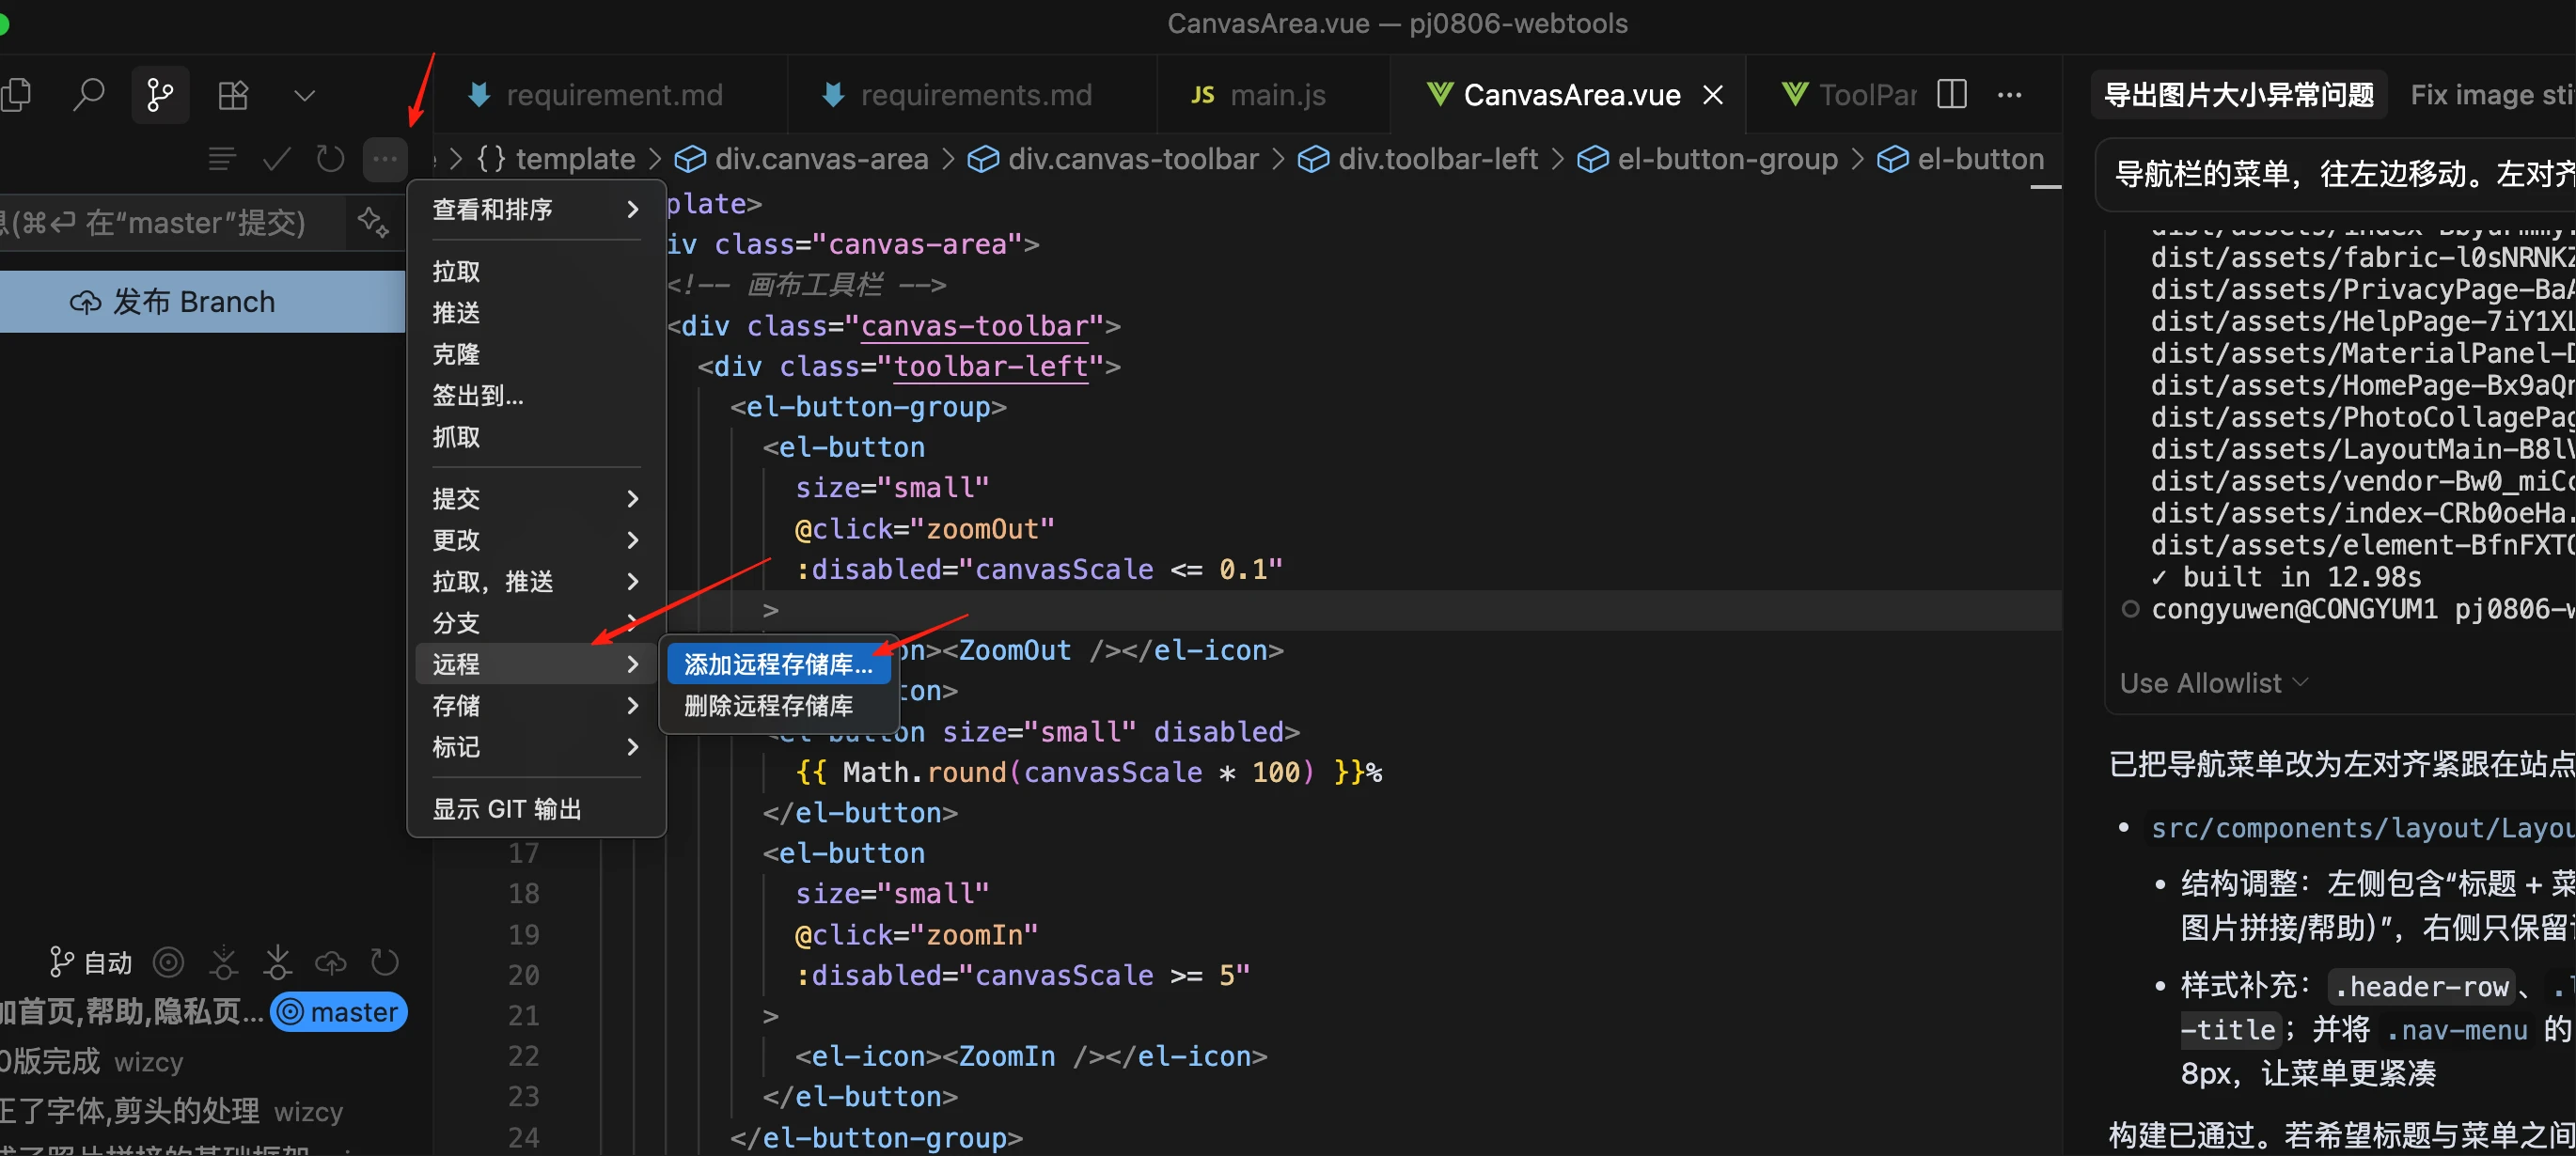Select 添加远程存储库... submenu item
Screen dimensions: 2576x1156
tap(778, 664)
